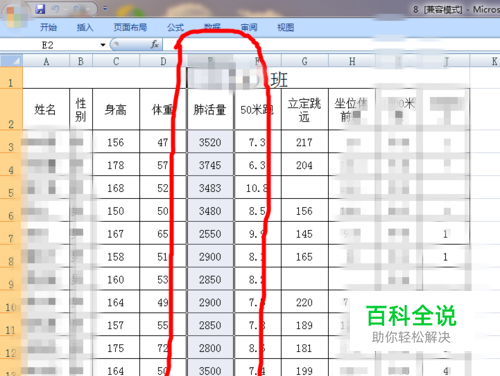Select column G header
This screenshot has height=376, width=500.
coord(305,61)
